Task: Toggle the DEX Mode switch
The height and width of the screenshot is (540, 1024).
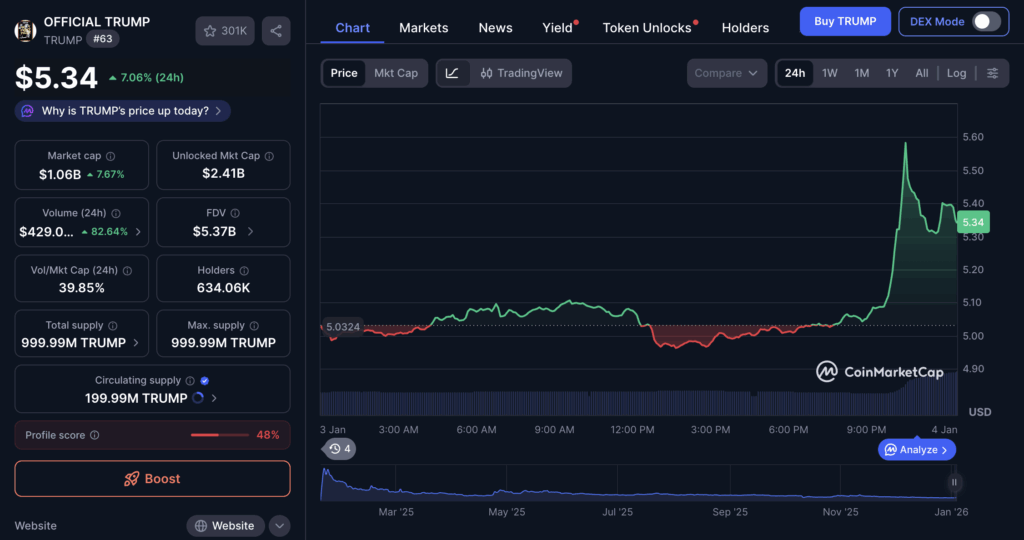Action: coord(985,21)
